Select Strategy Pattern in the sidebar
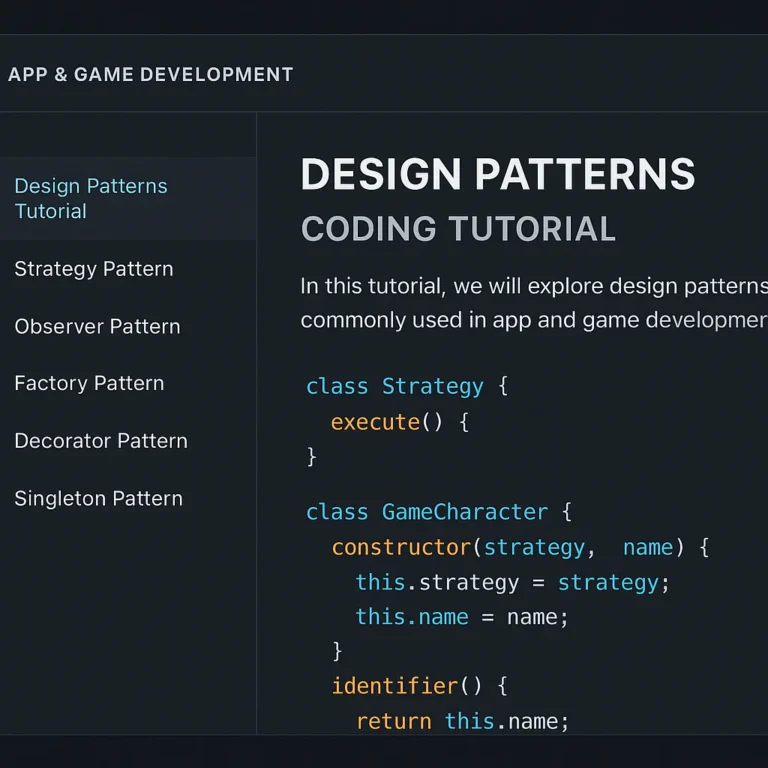This screenshot has height=768, width=768. (94, 269)
